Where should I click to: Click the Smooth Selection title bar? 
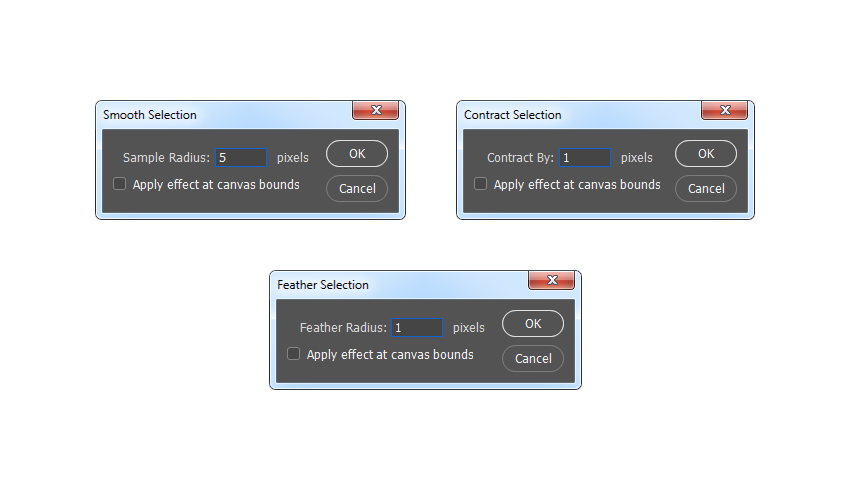tap(225, 115)
